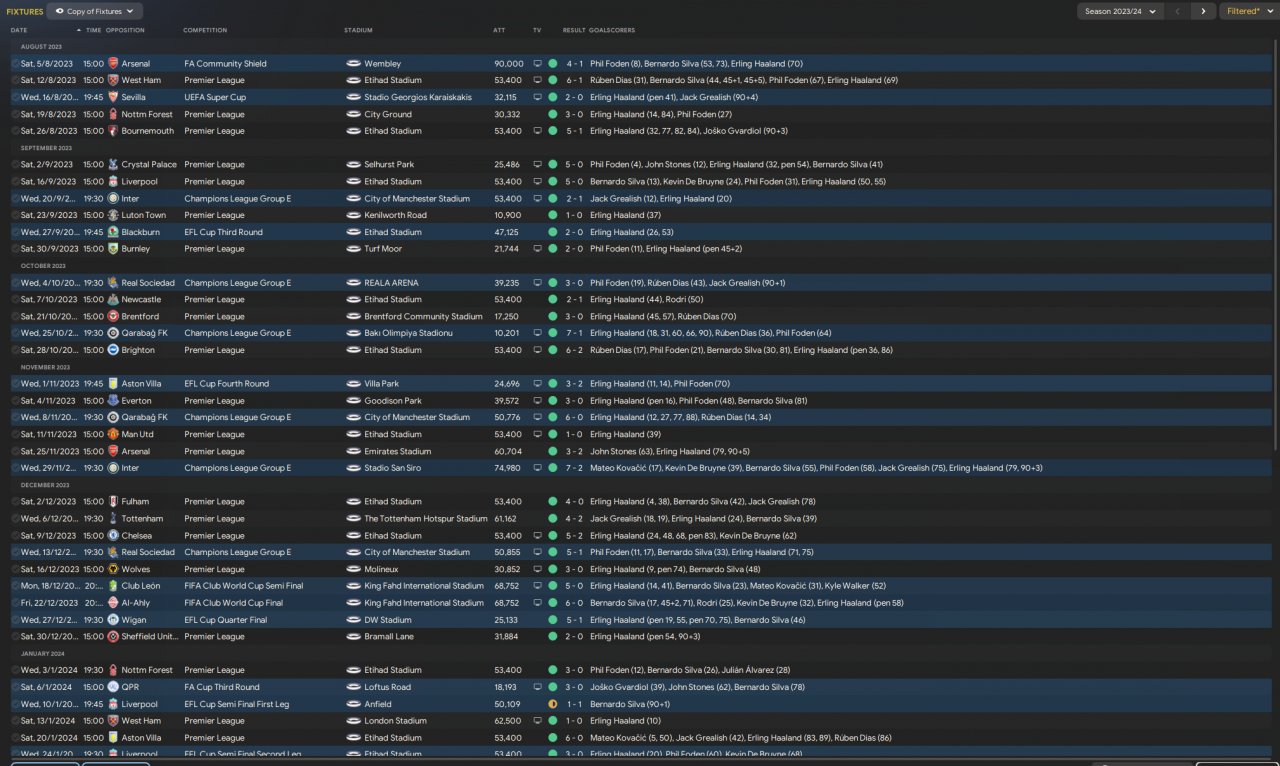
Task: Tick the selection circle for the Sheffield United fixture
Action: [15, 637]
